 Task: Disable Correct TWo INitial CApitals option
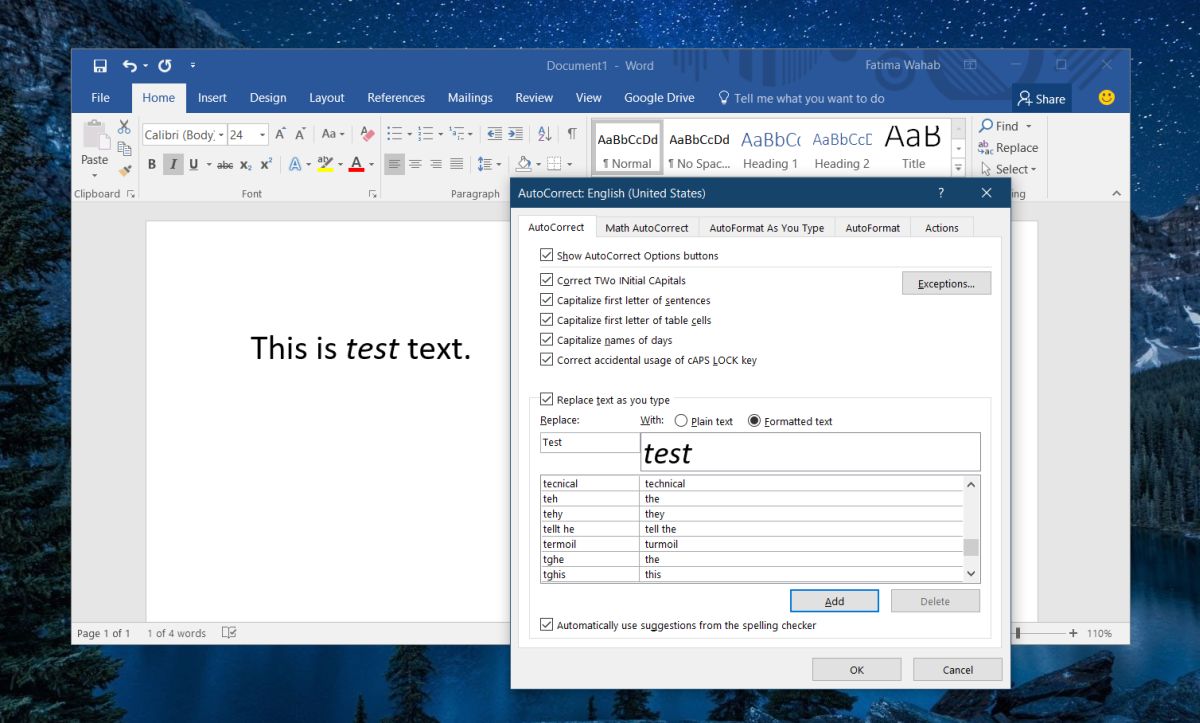[546, 280]
